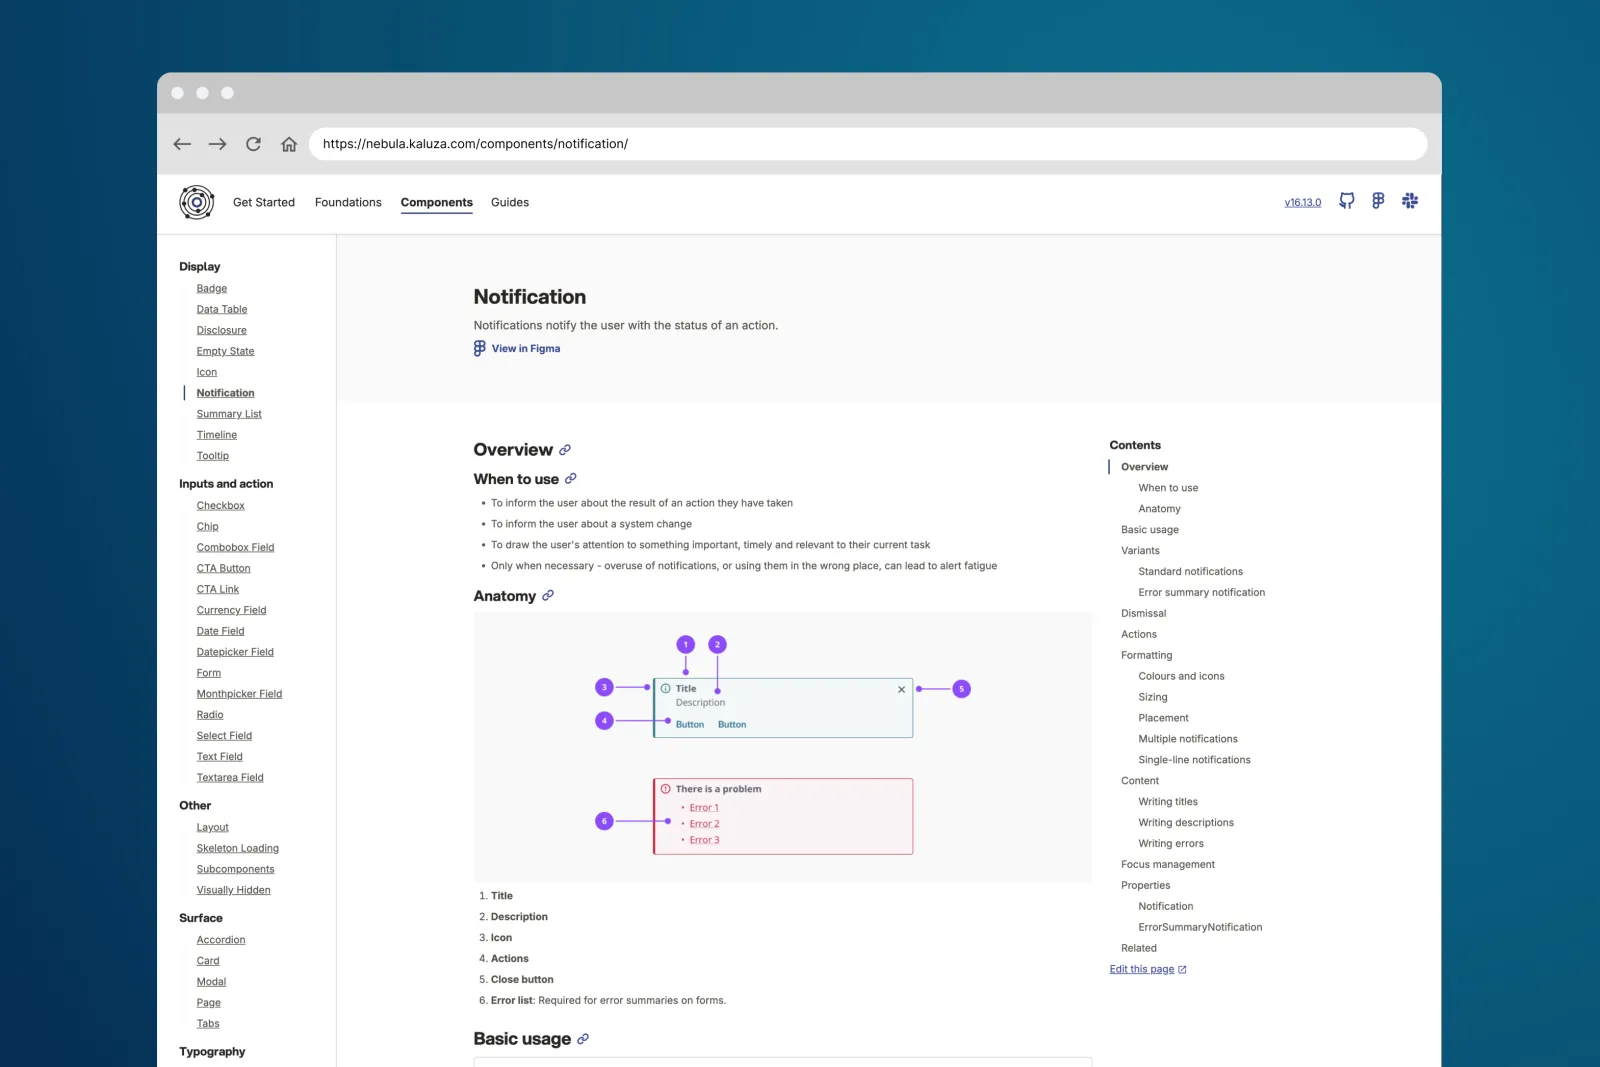Open Skeleton Loading in the sidebar
Screen dimensions: 1600x1067
(238, 849)
